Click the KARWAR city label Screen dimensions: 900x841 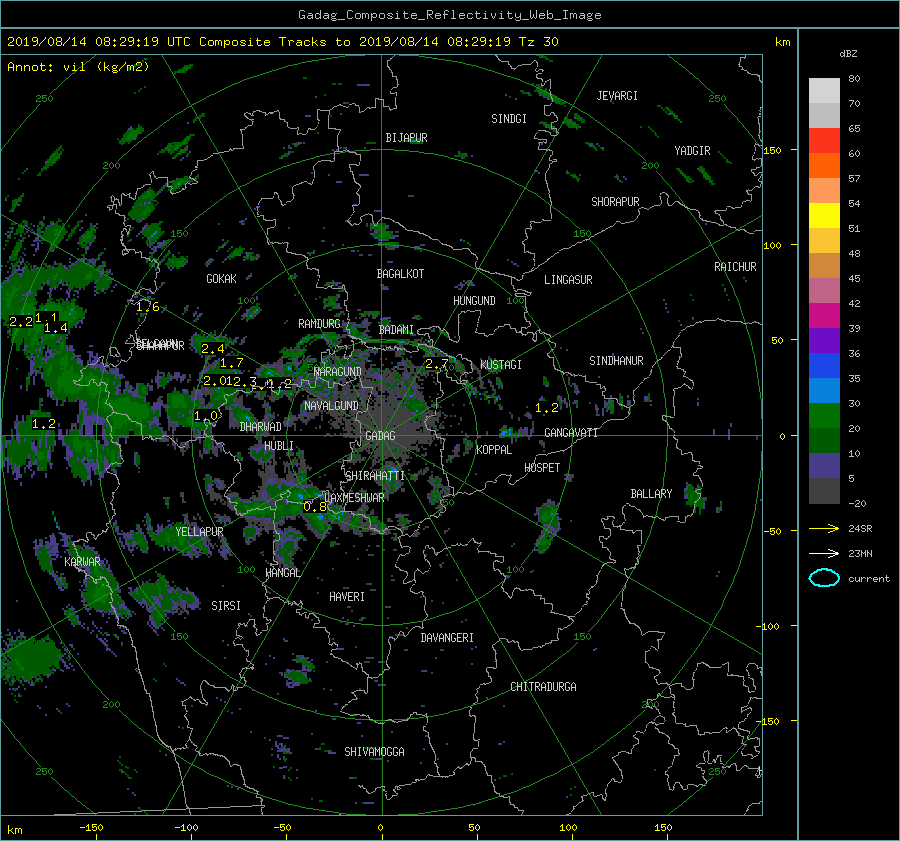coord(82,562)
